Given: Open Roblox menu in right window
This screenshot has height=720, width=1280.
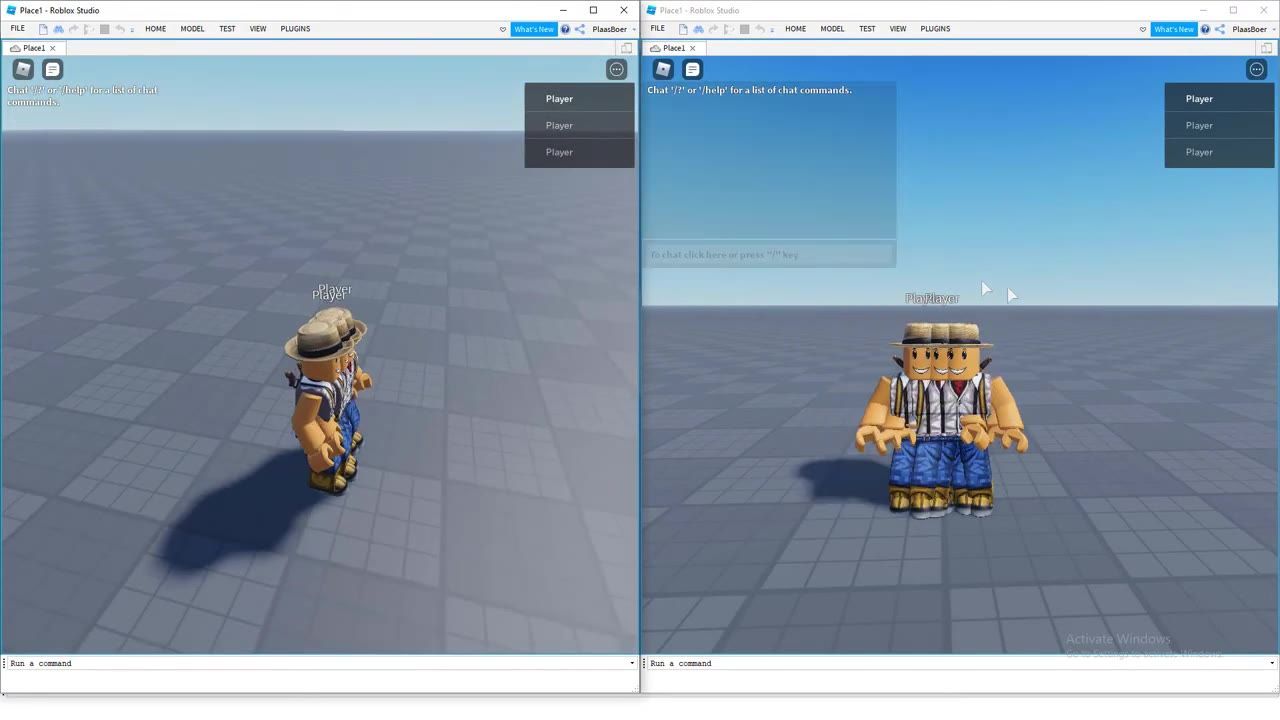Looking at the screenshot, I should tap(663, 69).
